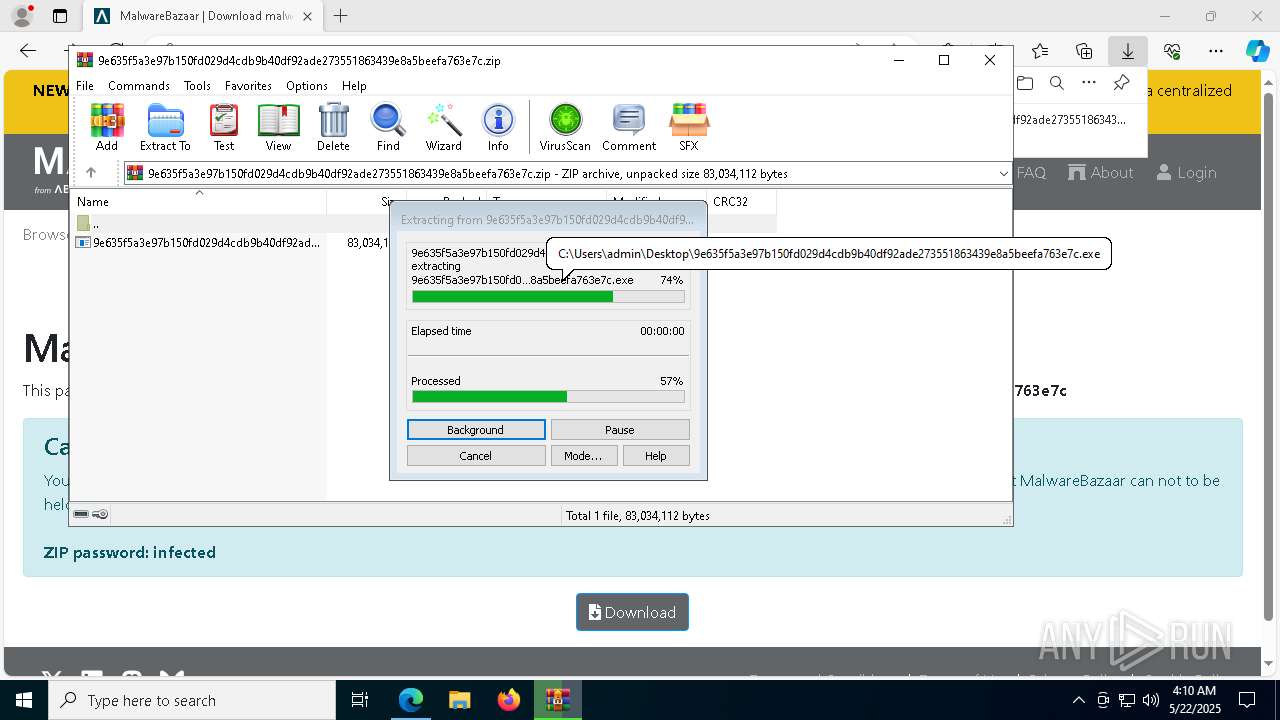Run VirusScan from the toolbar

565,127
